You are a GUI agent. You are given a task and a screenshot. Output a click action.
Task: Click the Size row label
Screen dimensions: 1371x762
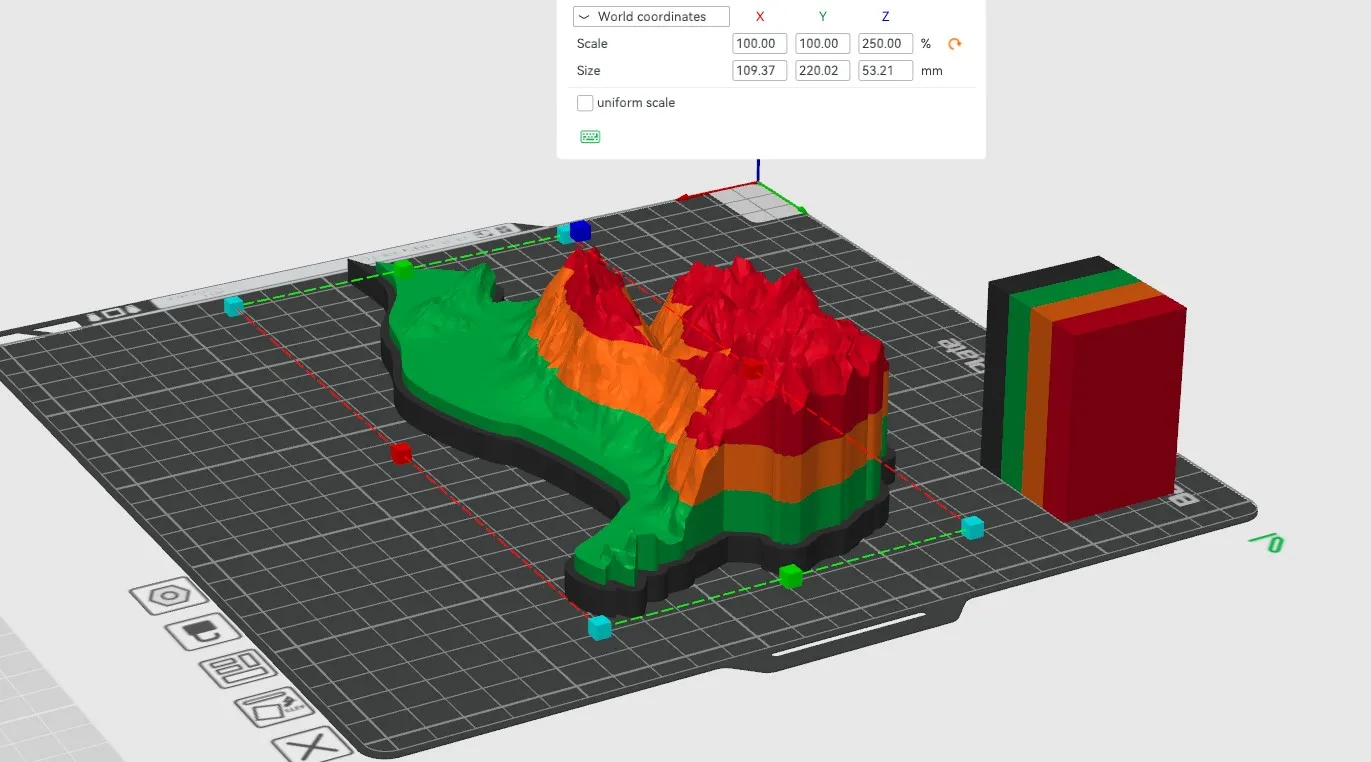point(589,71)
